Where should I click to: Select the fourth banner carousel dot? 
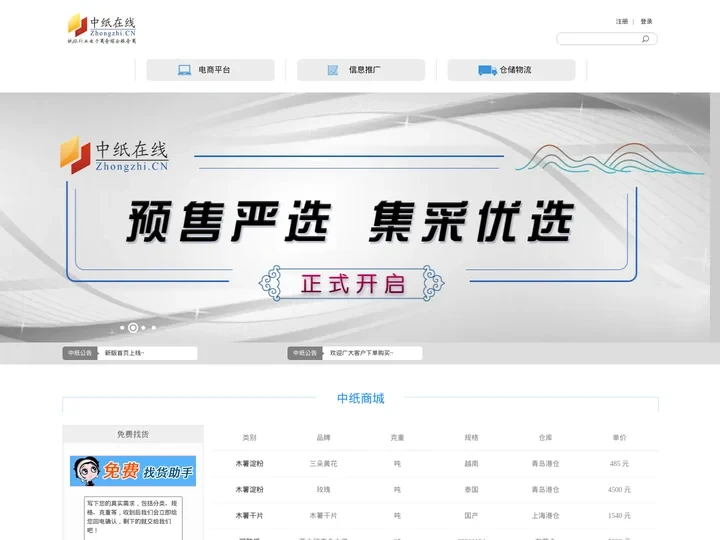tap(154, 328)
